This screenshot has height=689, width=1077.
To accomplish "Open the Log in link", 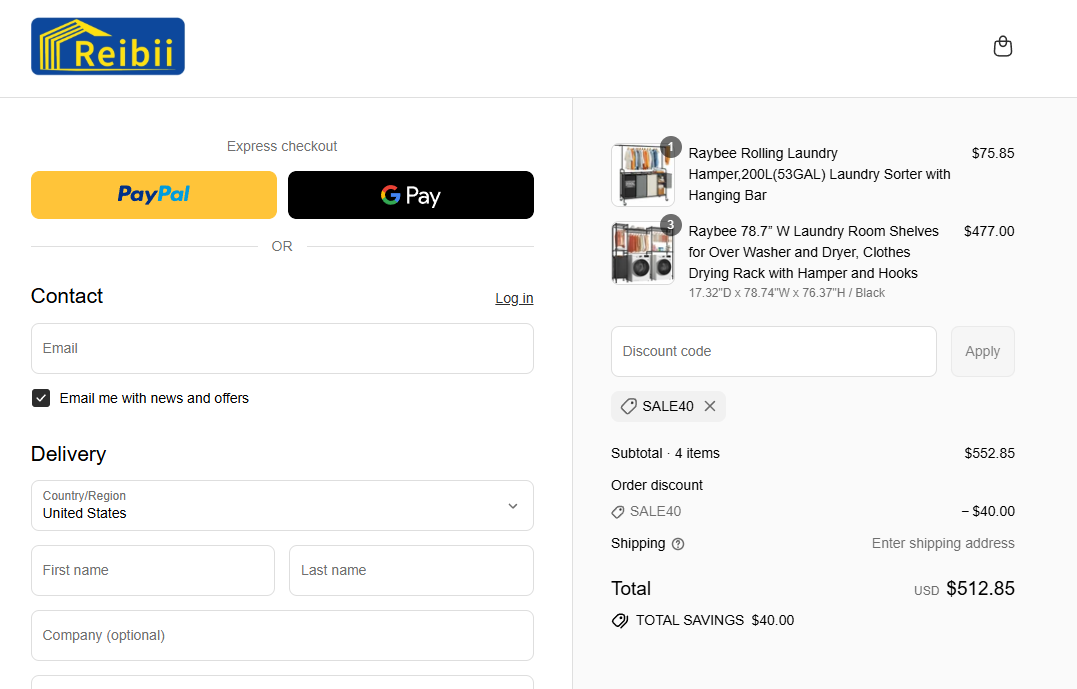I will tap(514, 298).
